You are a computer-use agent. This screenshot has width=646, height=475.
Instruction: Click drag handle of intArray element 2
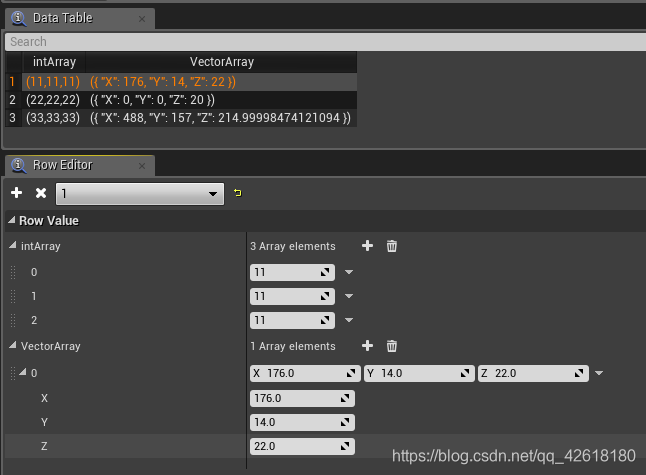[13, 320]
